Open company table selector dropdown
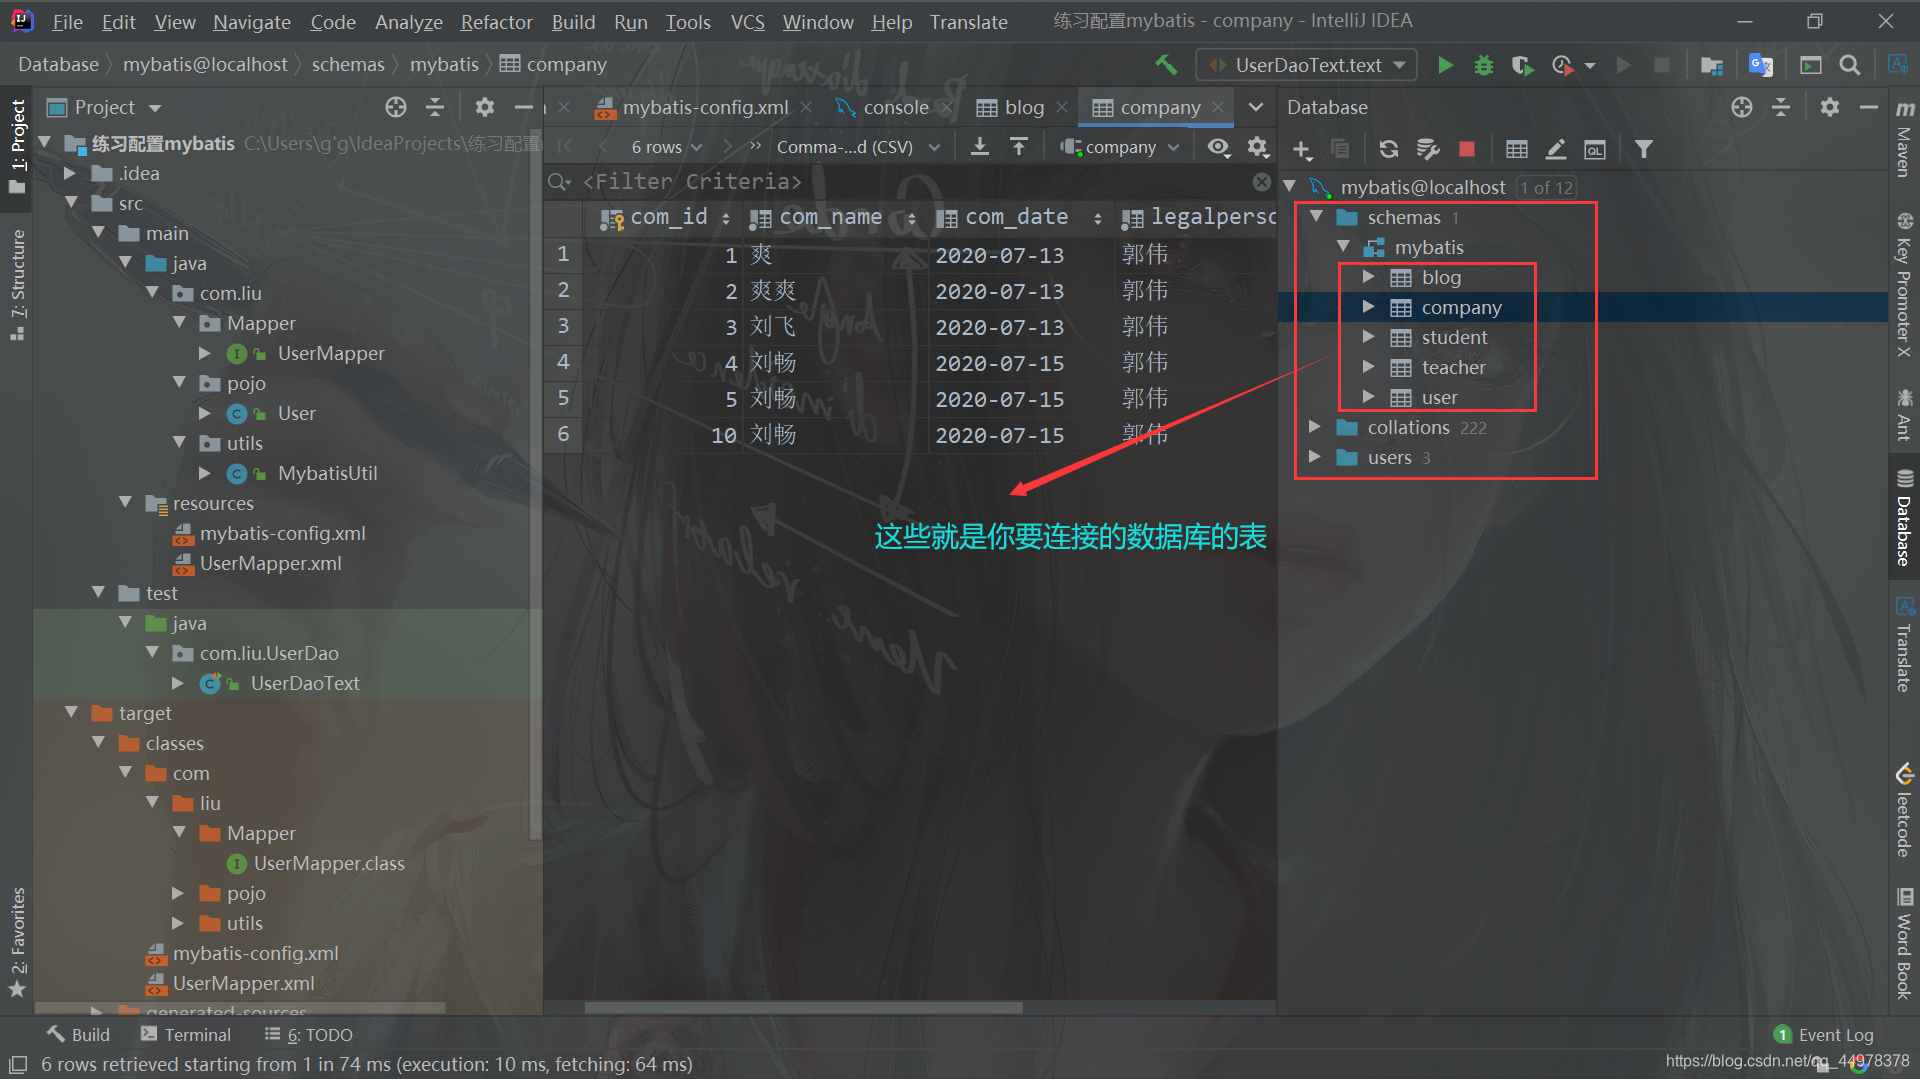This screenshot has width=1920, height=1080. tap(1120, 147)
